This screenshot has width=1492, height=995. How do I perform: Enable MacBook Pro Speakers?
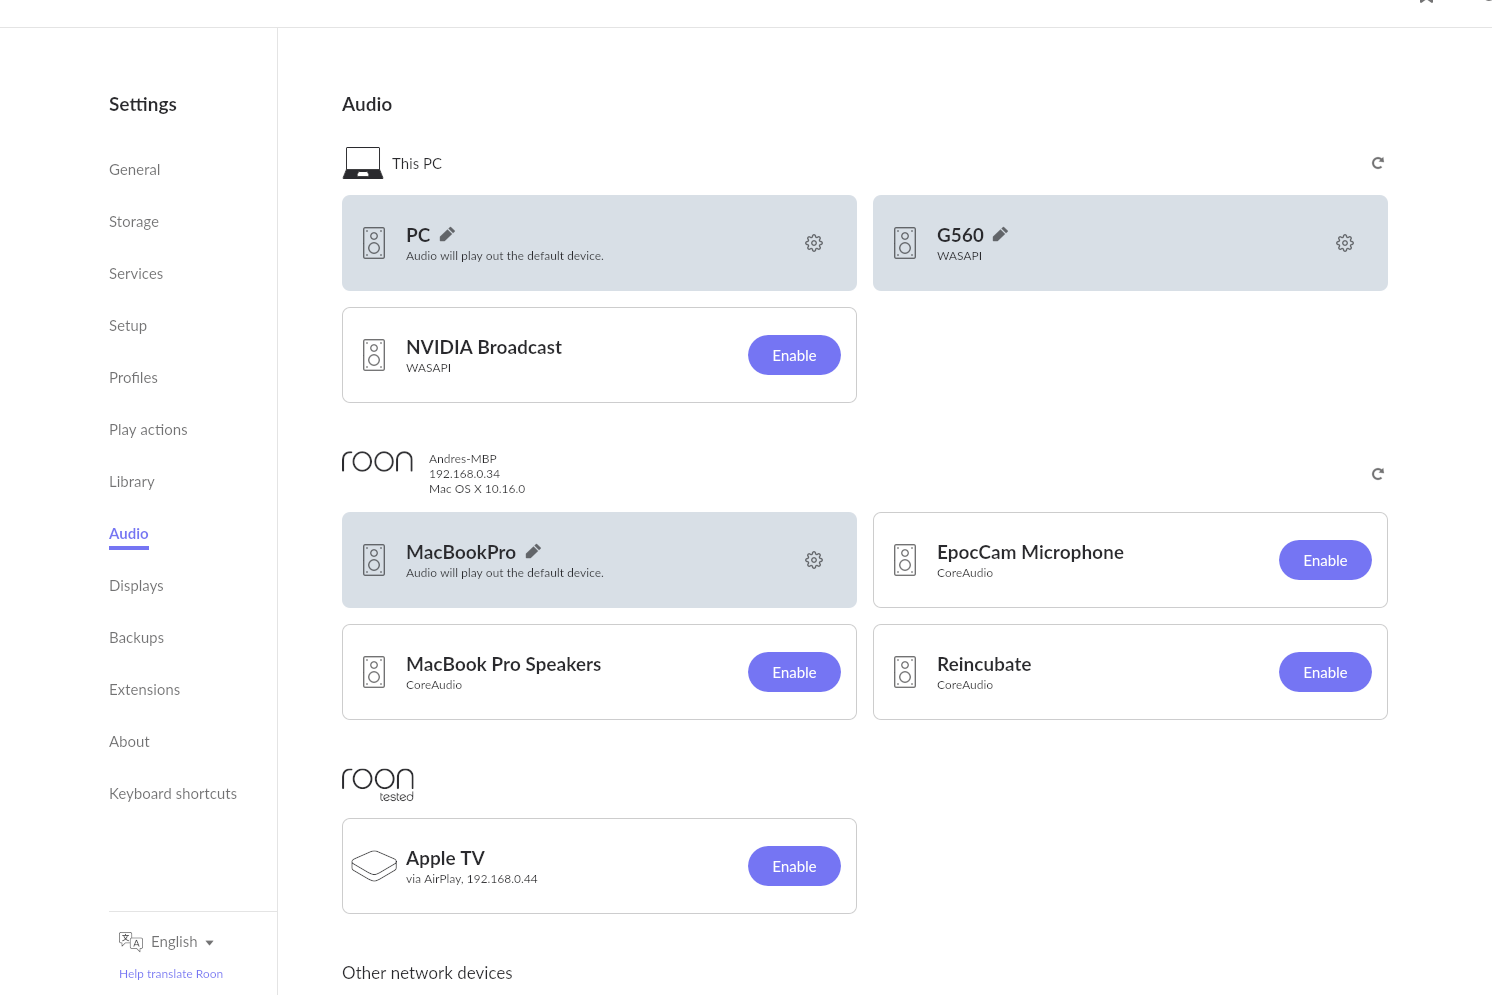point(794,672)
